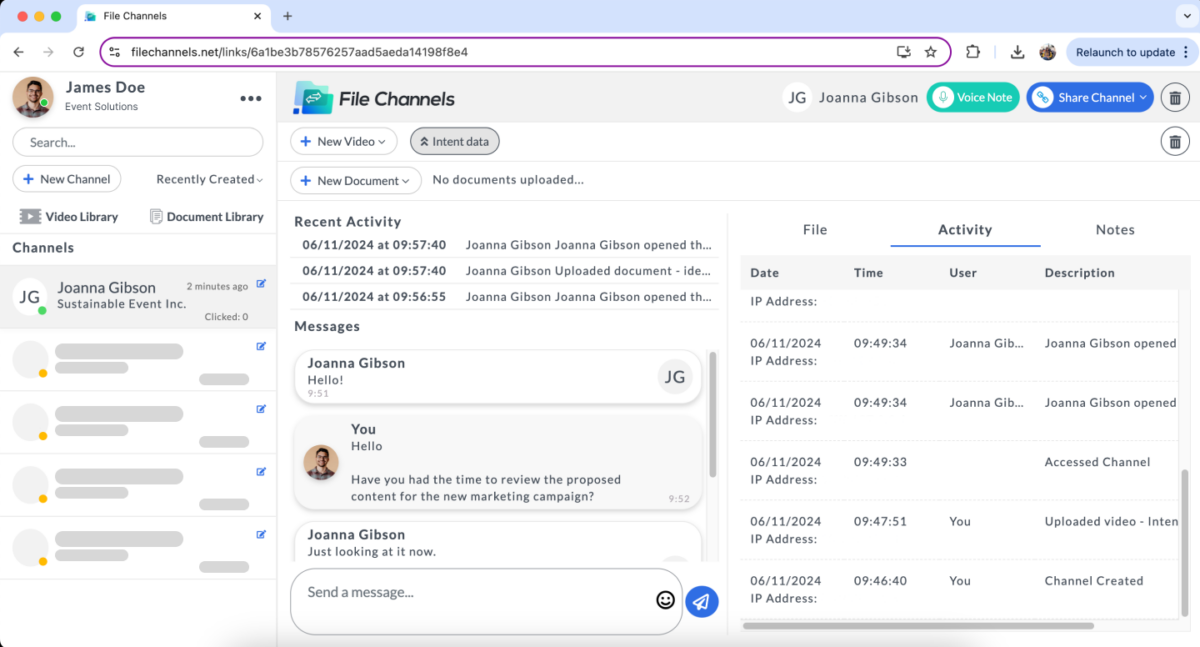Open the emoji picker in message box
Viewport: 1200px width, 647px height.
click(x=665, y=600)
